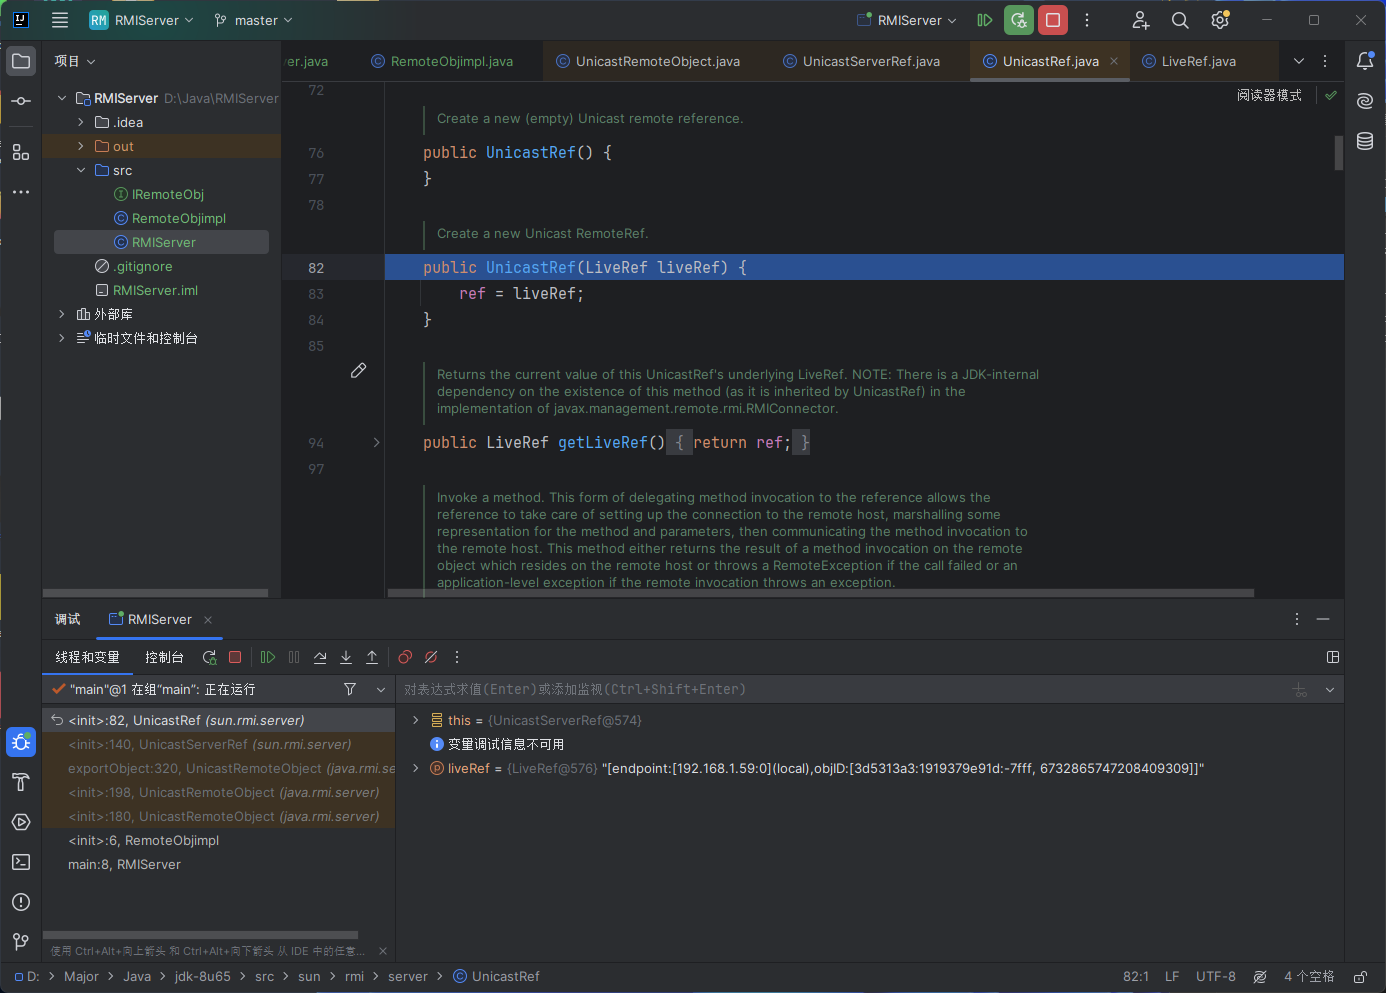Stop RMIServer with red stop button
This screenshot has height=993, width=1386.
[1053, 20]
